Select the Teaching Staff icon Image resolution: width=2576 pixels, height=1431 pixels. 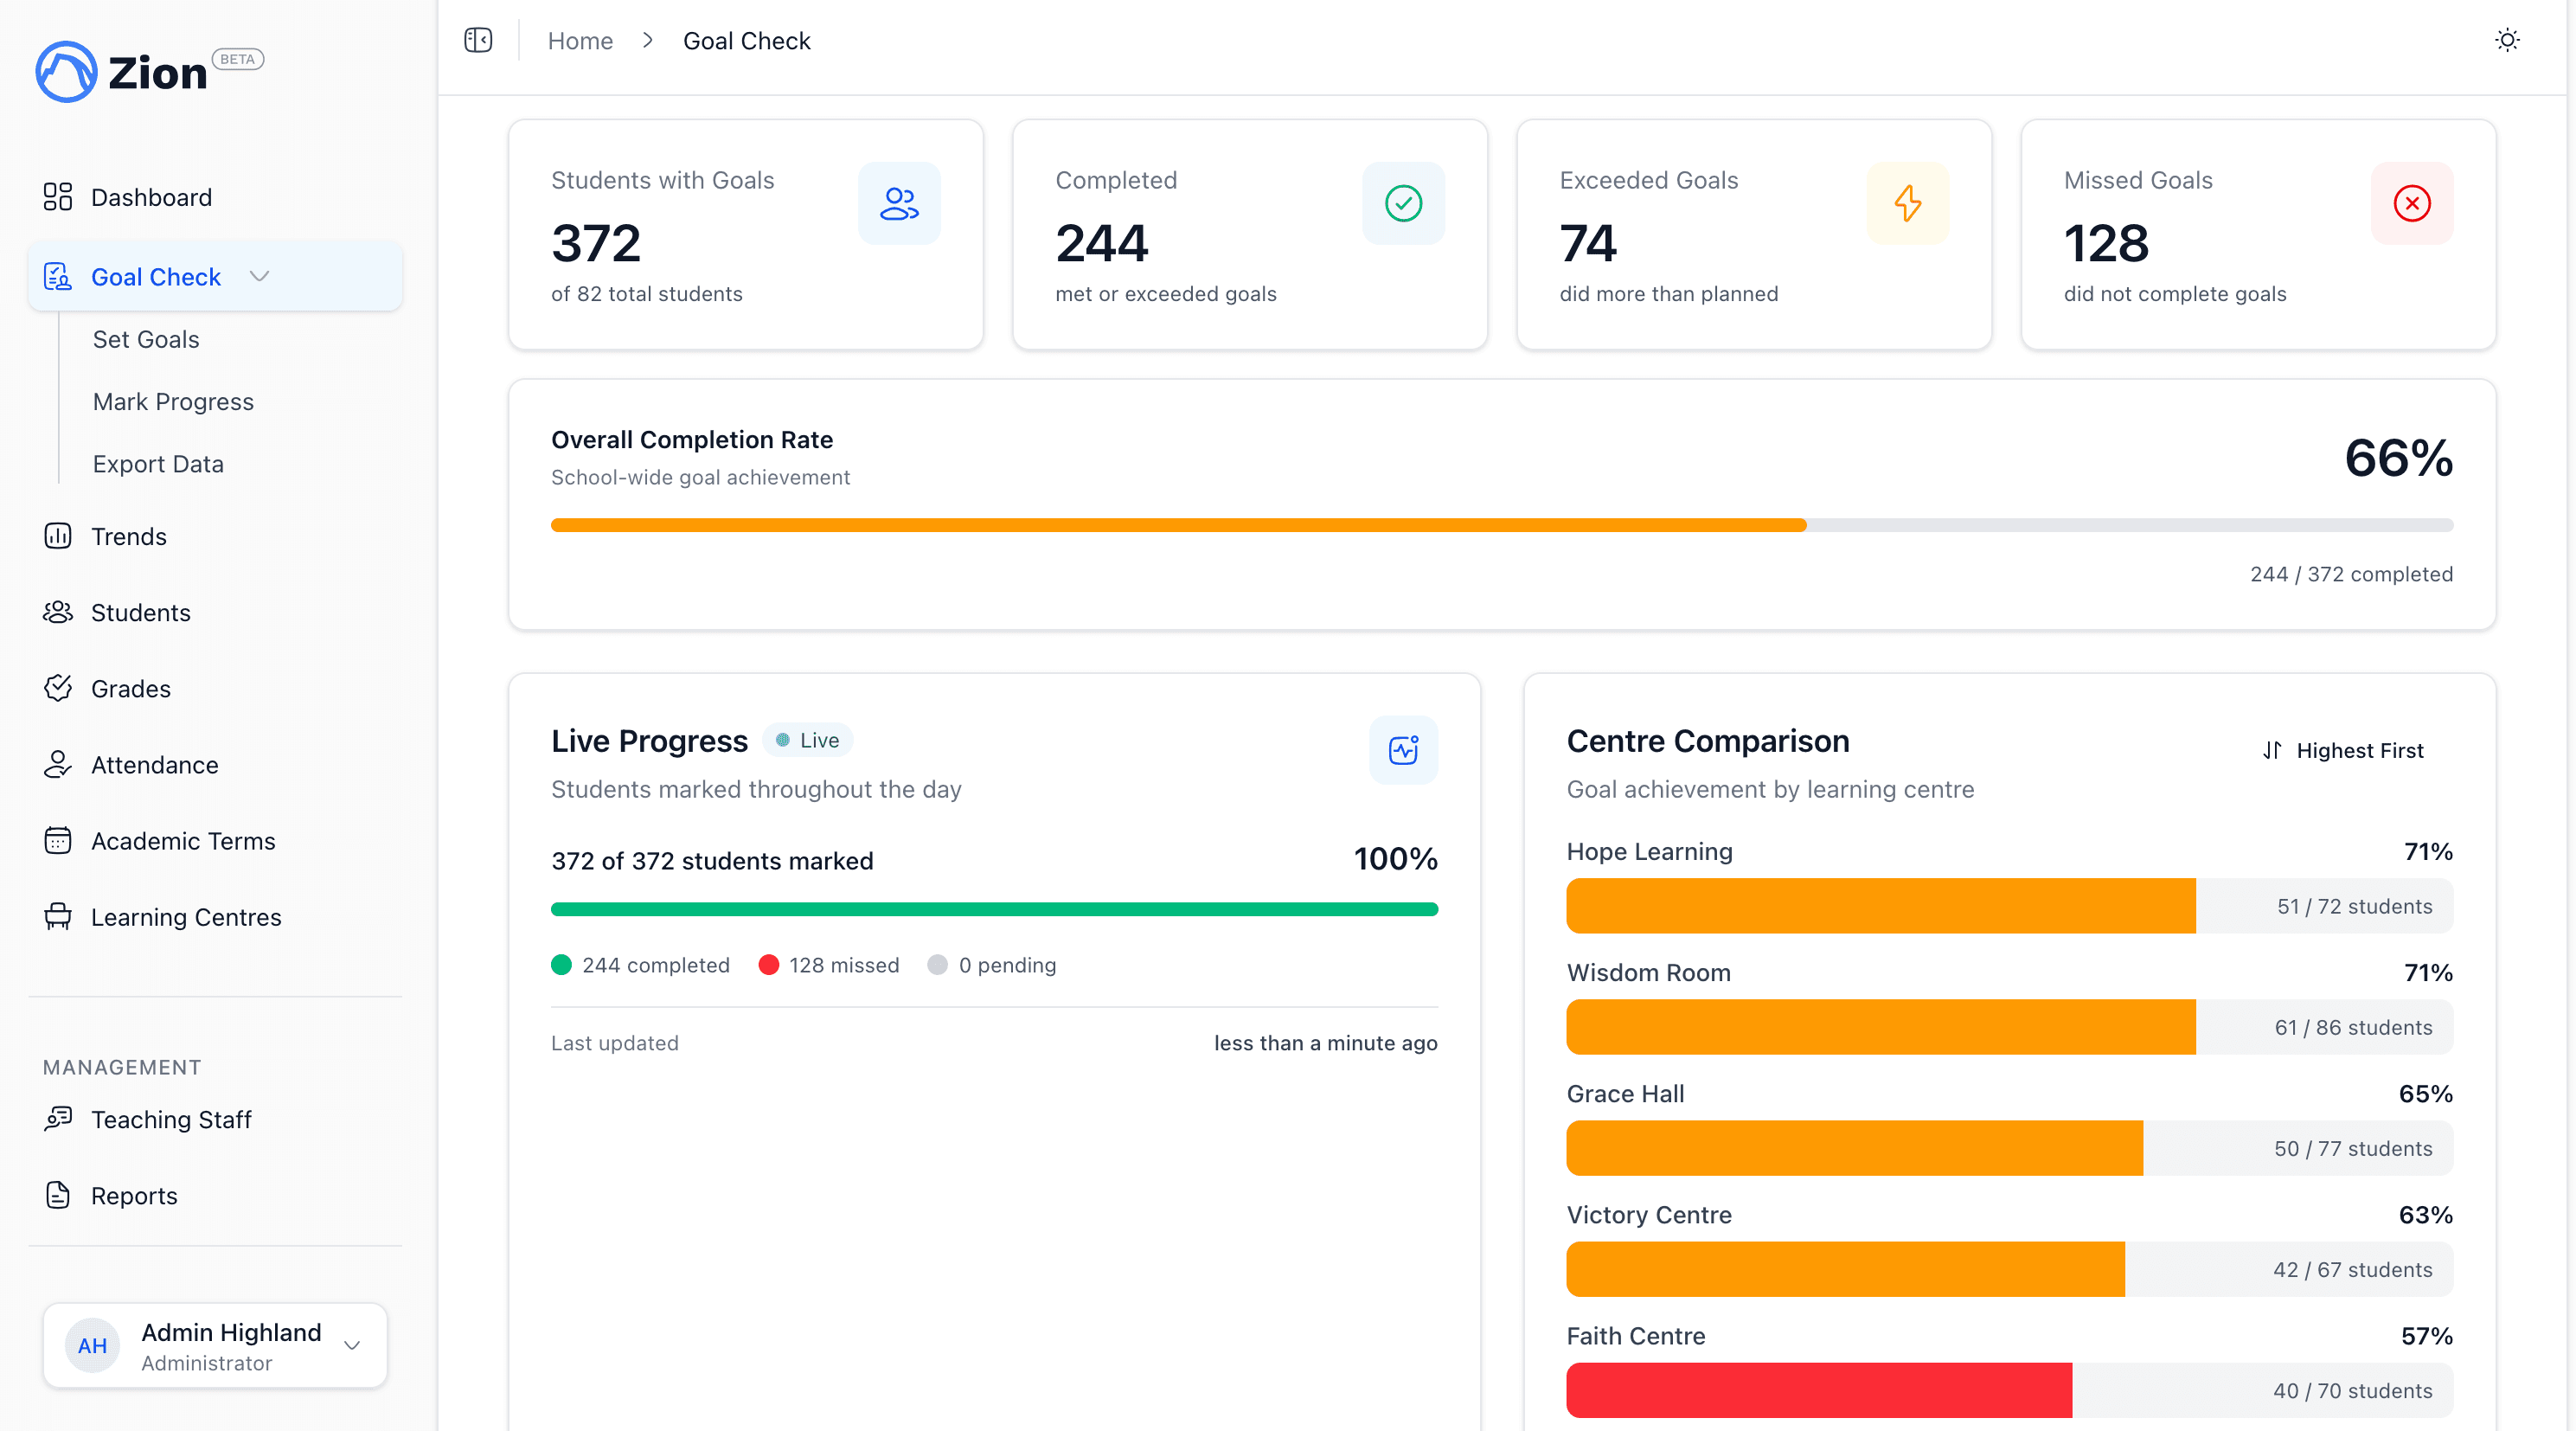pos(58,1119)
